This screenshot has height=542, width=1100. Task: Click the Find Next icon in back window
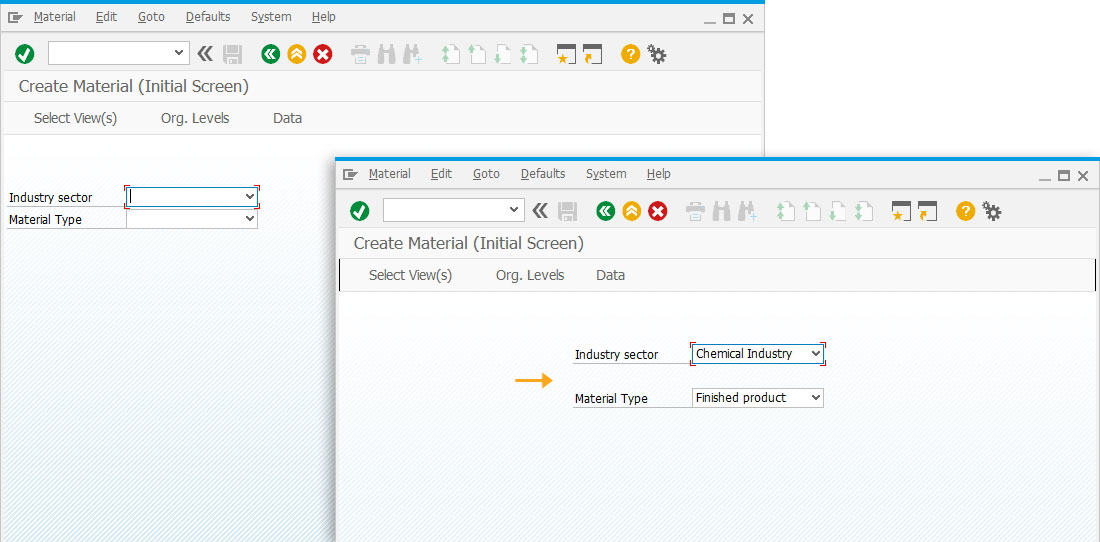pyautogui.click(x=412, y=55)
